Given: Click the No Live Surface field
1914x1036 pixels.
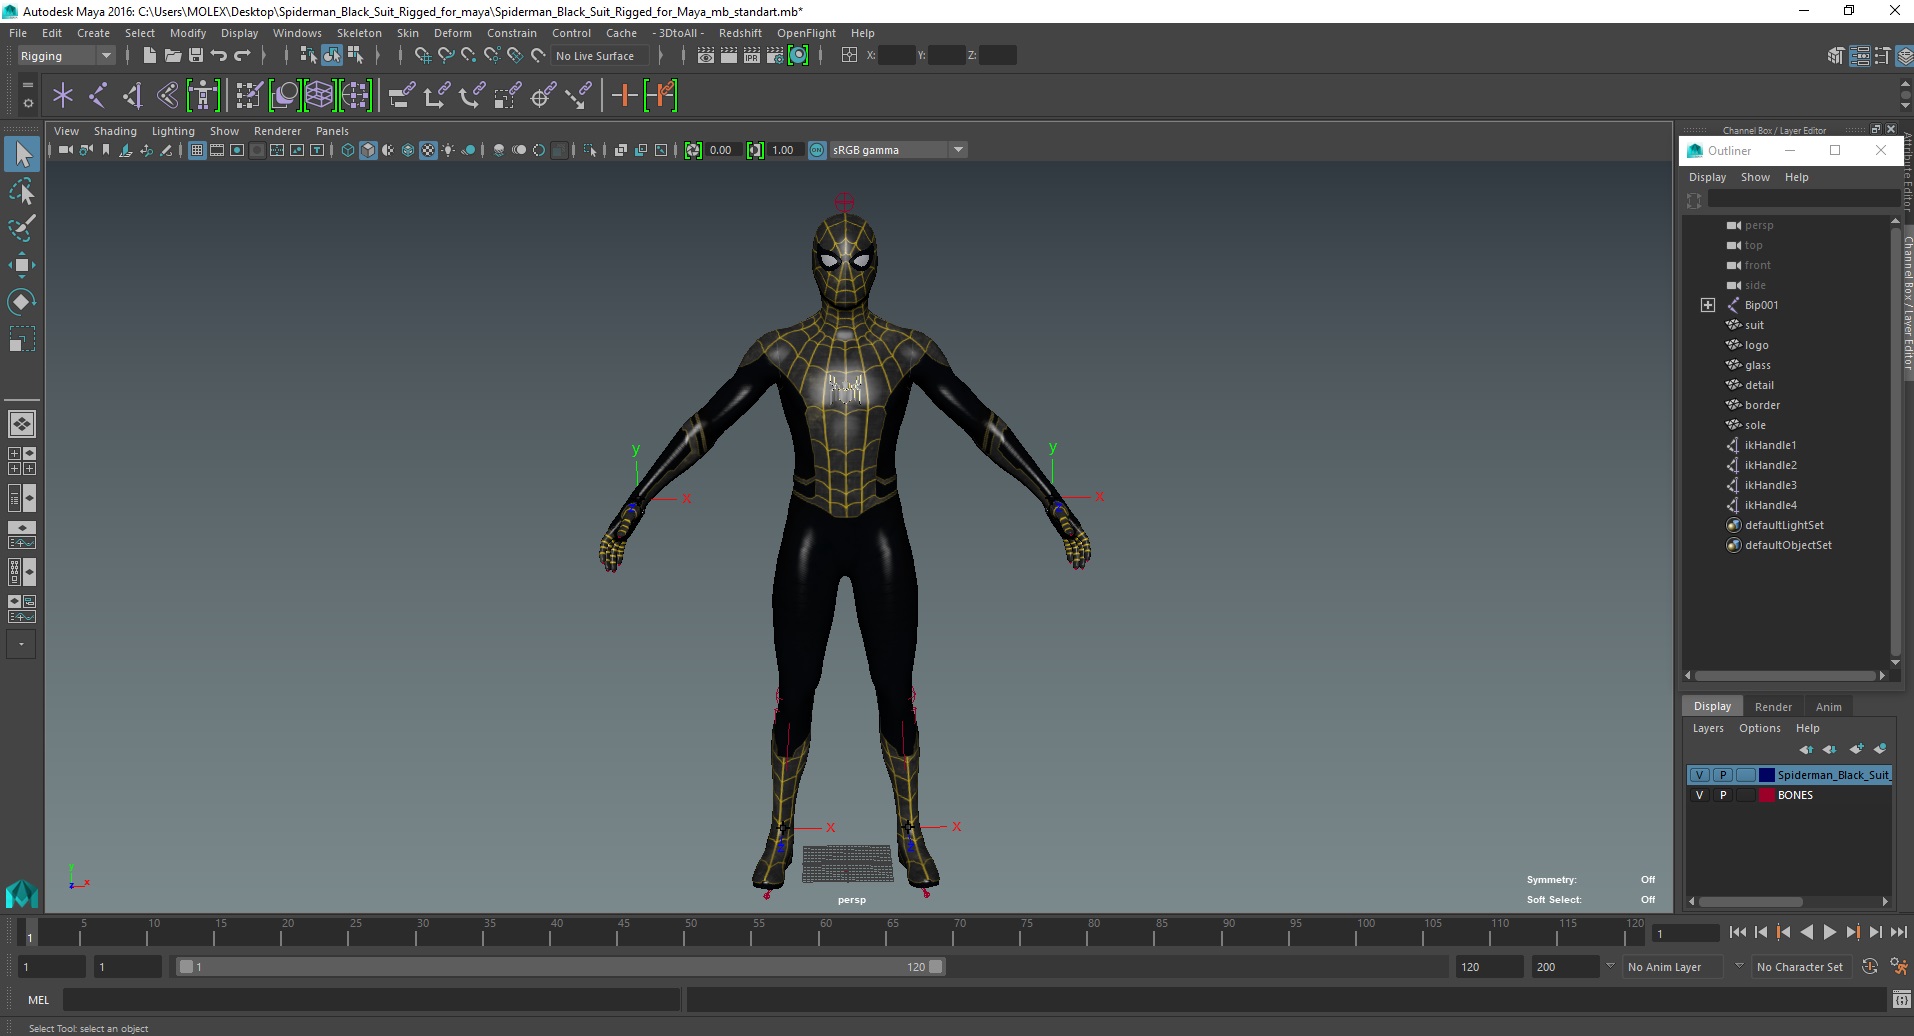Looking at the screenshot, I should 599,56.
